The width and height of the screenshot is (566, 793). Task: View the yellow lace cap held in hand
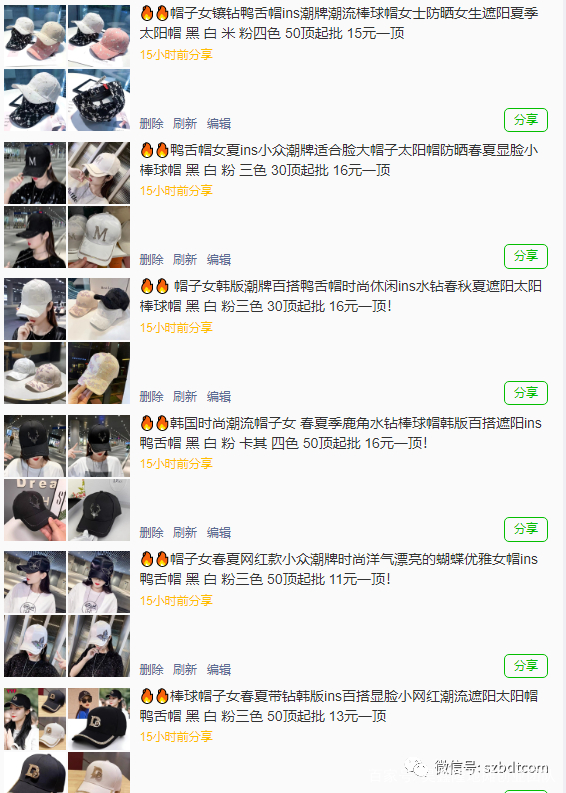pyautogui.click(x=99, y=373)
